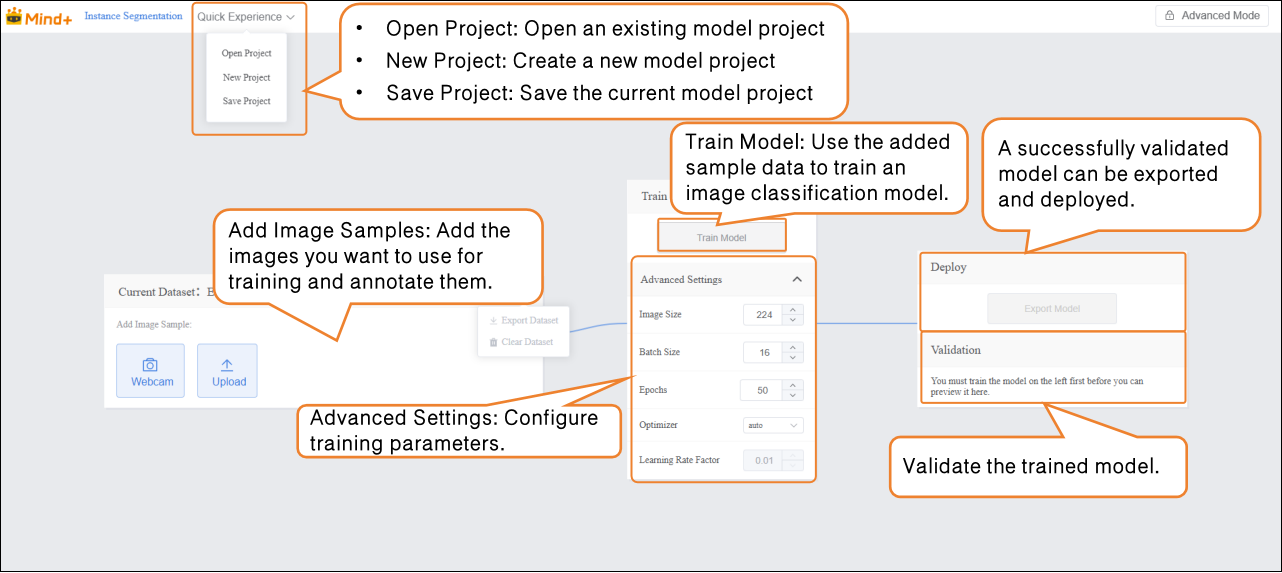Click the Epochs number field
Screen dimensions: 1282x573
[762, 390]
